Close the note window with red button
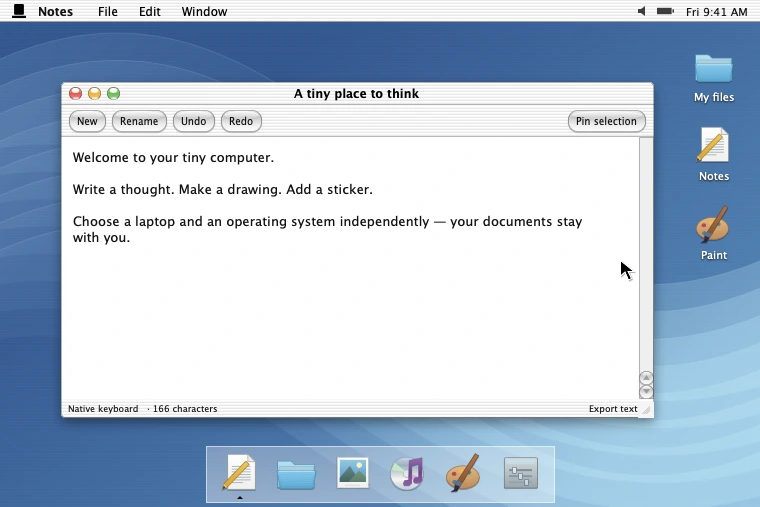Screen dimensions: 760x507 (x=76, y=94)
